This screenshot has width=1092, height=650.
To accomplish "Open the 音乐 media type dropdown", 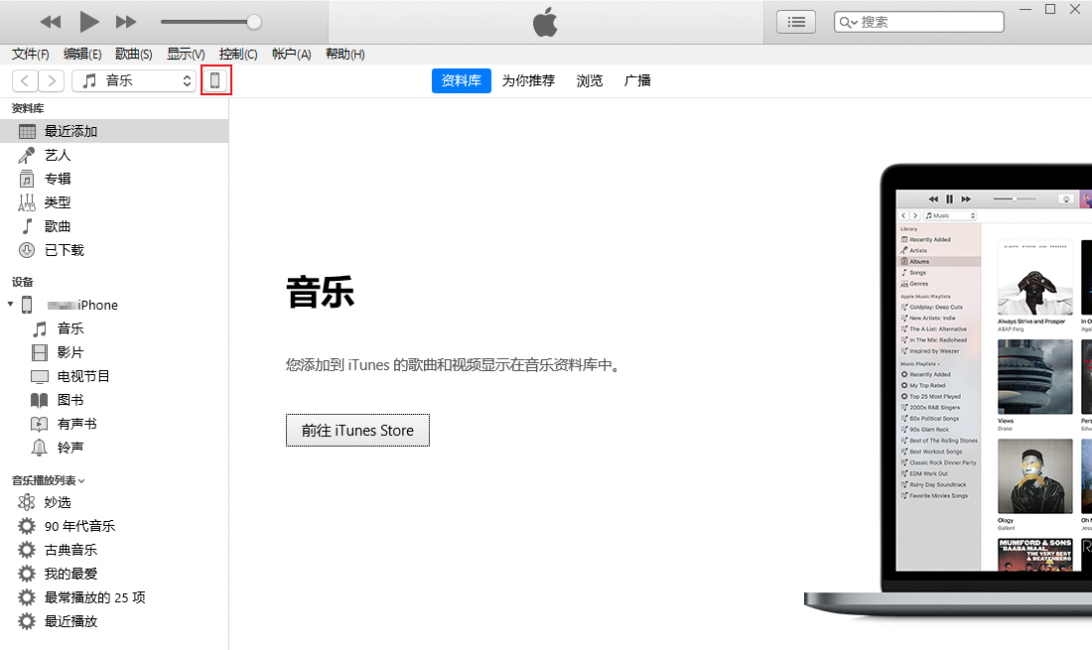I will 133,81.
